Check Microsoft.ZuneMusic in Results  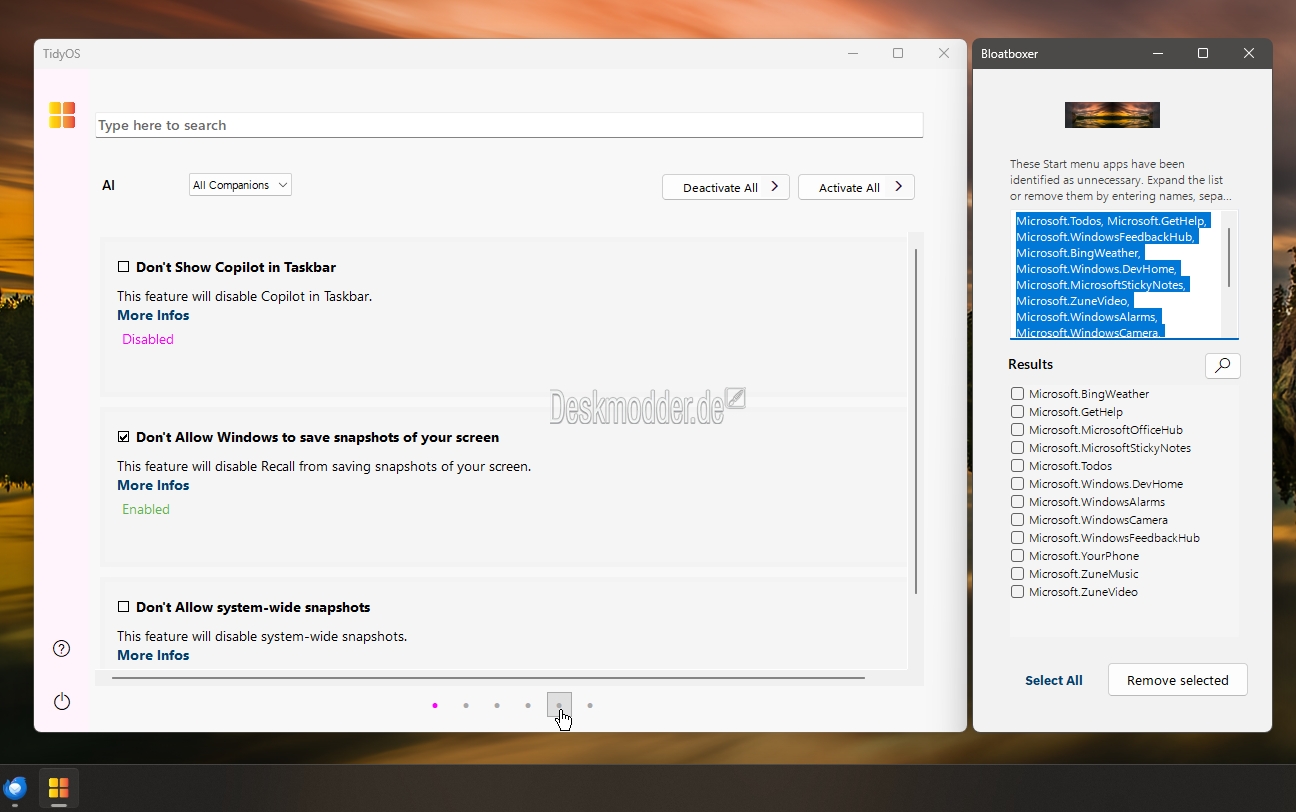(x=1017, y=574)
